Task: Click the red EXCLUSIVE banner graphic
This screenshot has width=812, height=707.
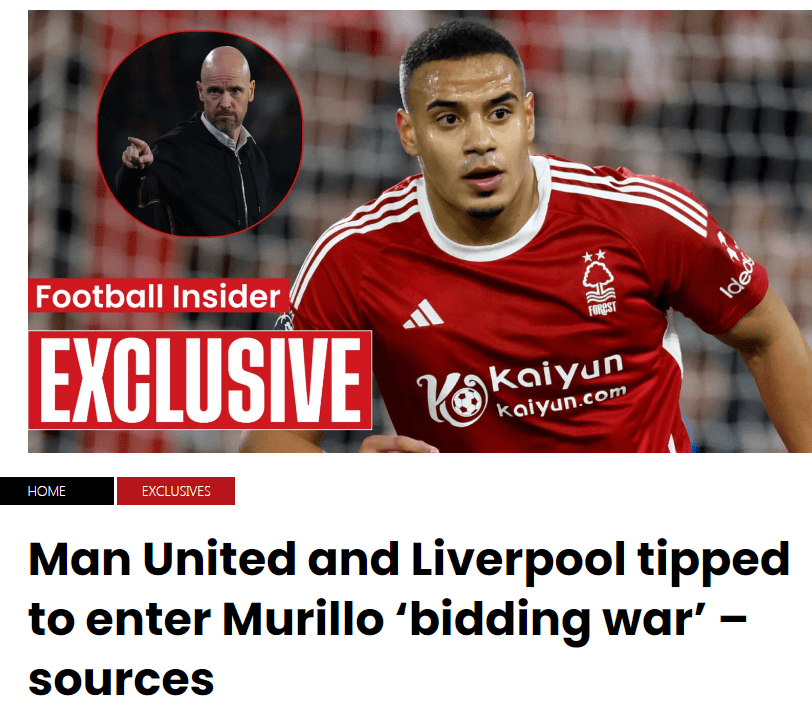Action: pos(200,380)
